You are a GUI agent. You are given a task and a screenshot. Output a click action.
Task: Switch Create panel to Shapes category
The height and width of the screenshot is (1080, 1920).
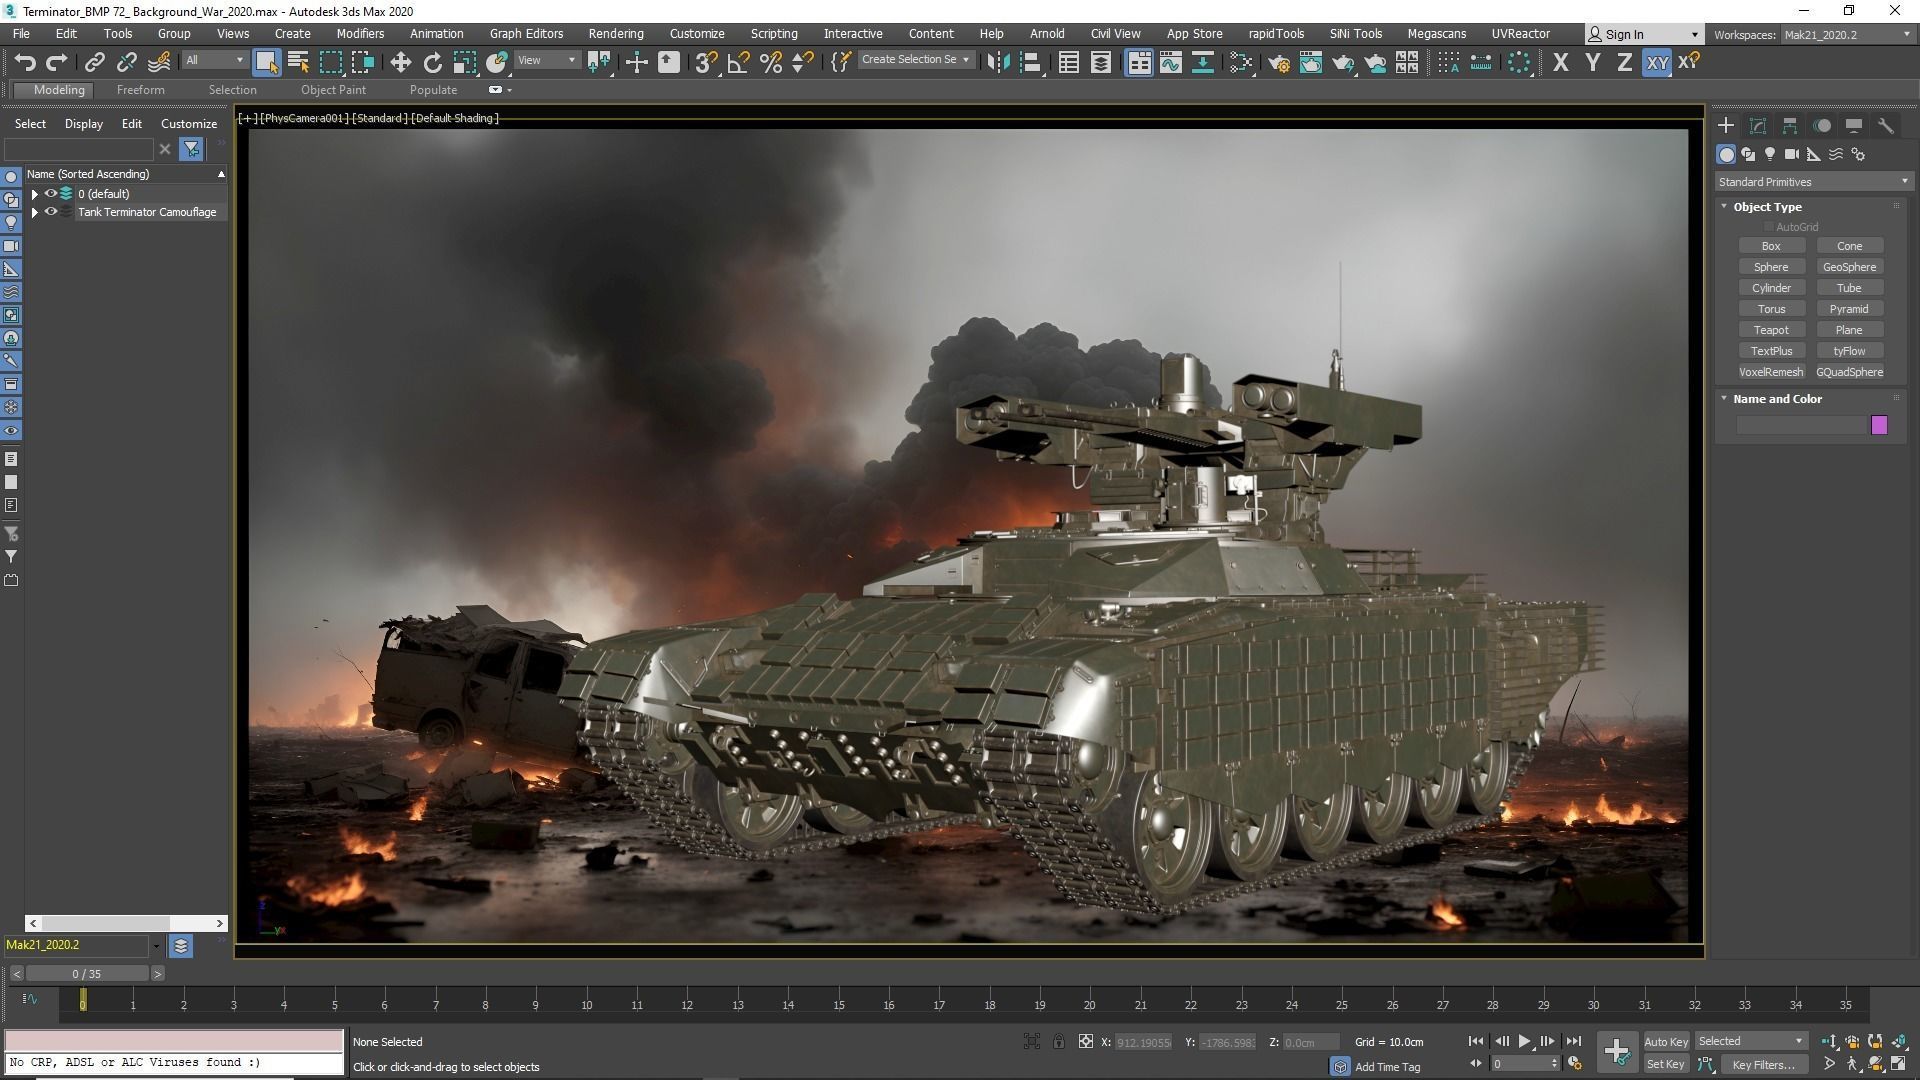pos(1748,154)
